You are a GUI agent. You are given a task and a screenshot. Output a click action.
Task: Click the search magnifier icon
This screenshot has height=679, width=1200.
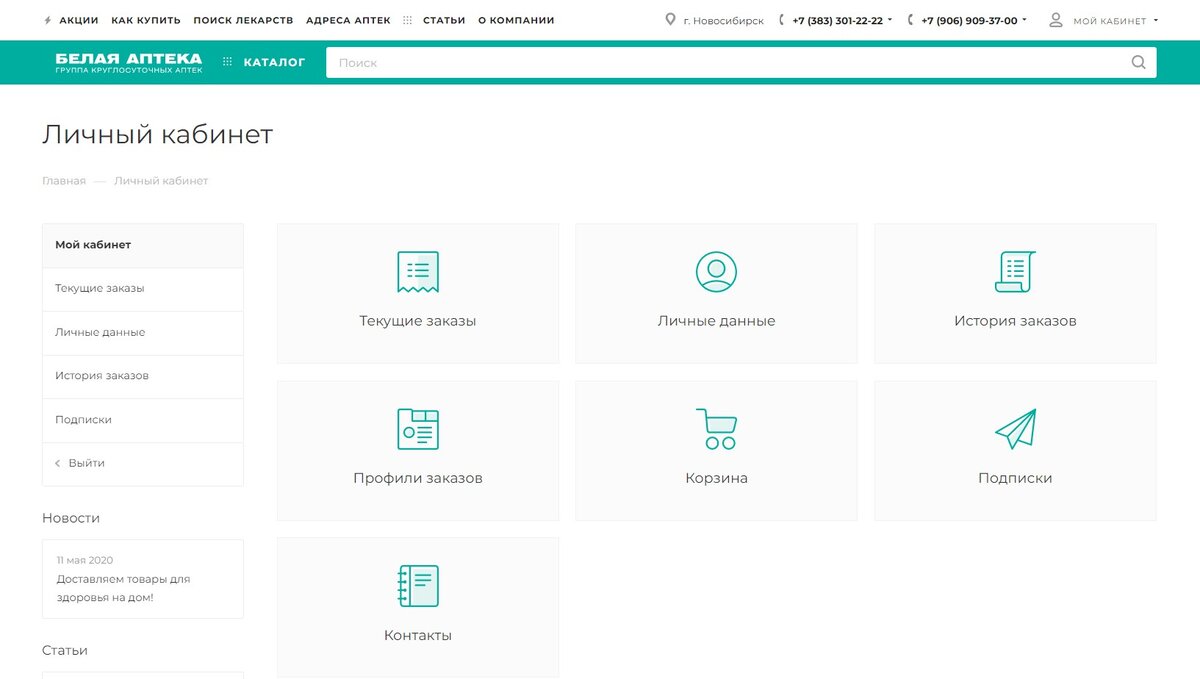point(1138,62)
